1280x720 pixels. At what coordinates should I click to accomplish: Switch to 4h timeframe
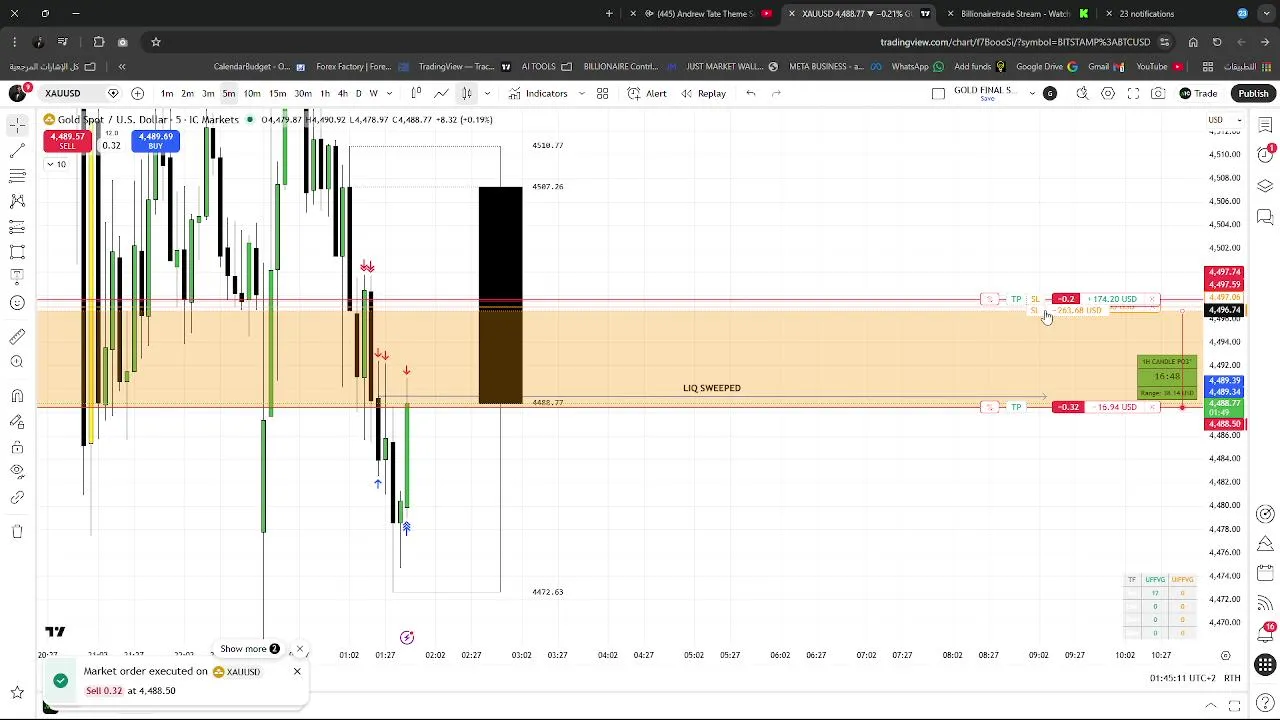(343, 93)
